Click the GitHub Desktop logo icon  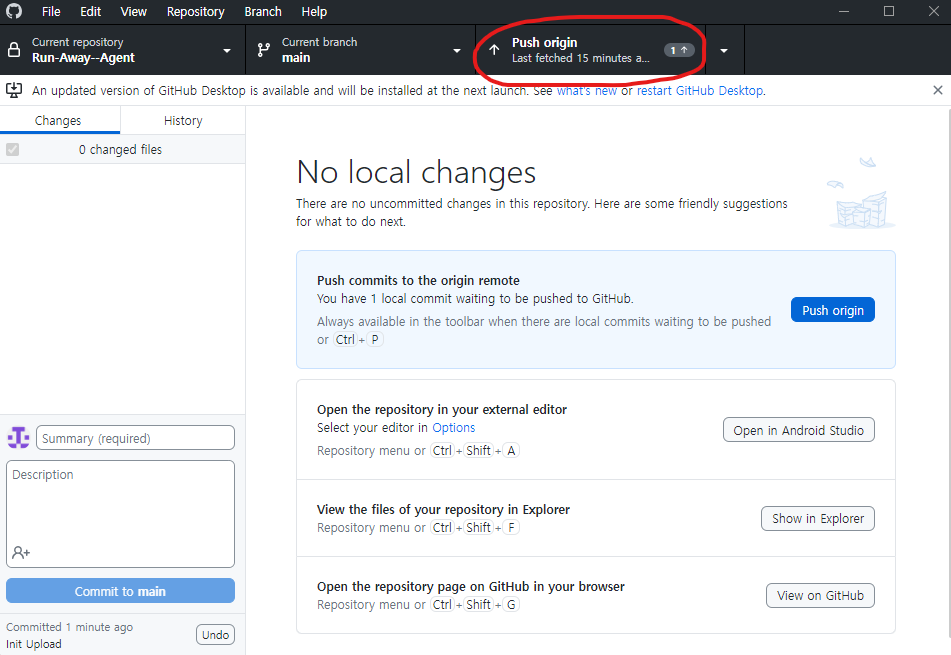click(x=14, y=12)
